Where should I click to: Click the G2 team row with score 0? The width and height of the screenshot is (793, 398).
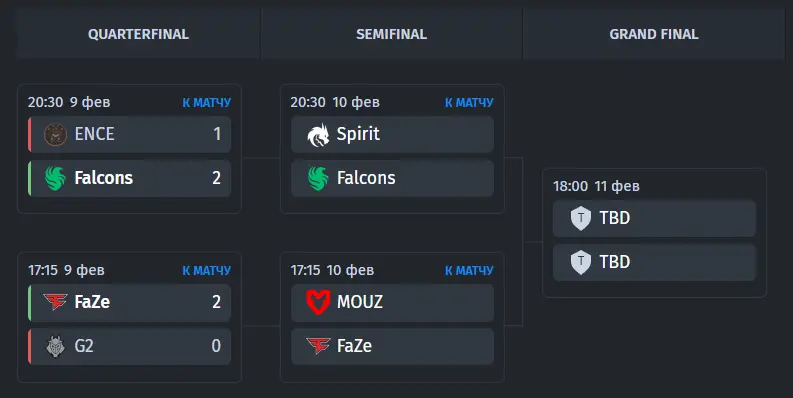point(129,346)
